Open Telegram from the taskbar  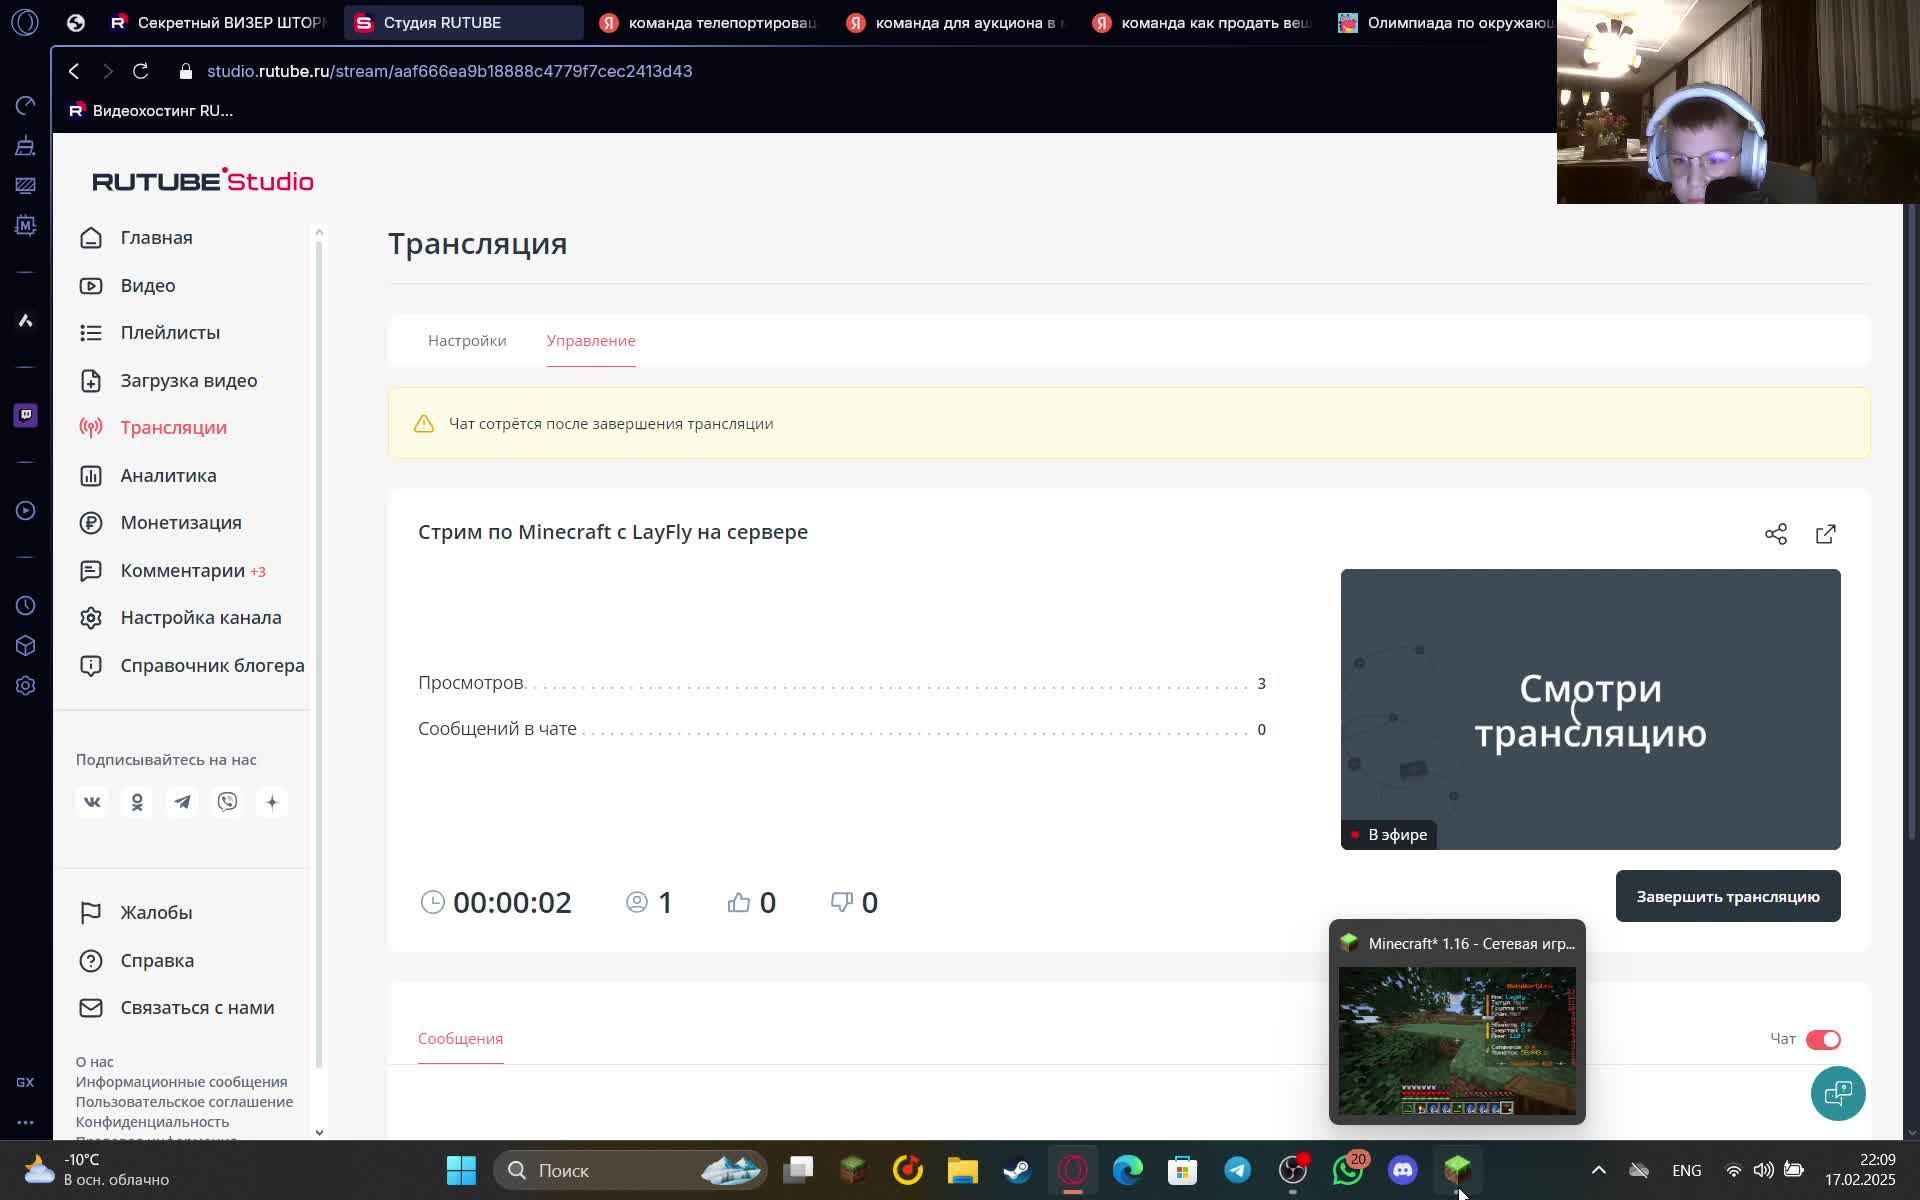click(x=1238, y=1170)
